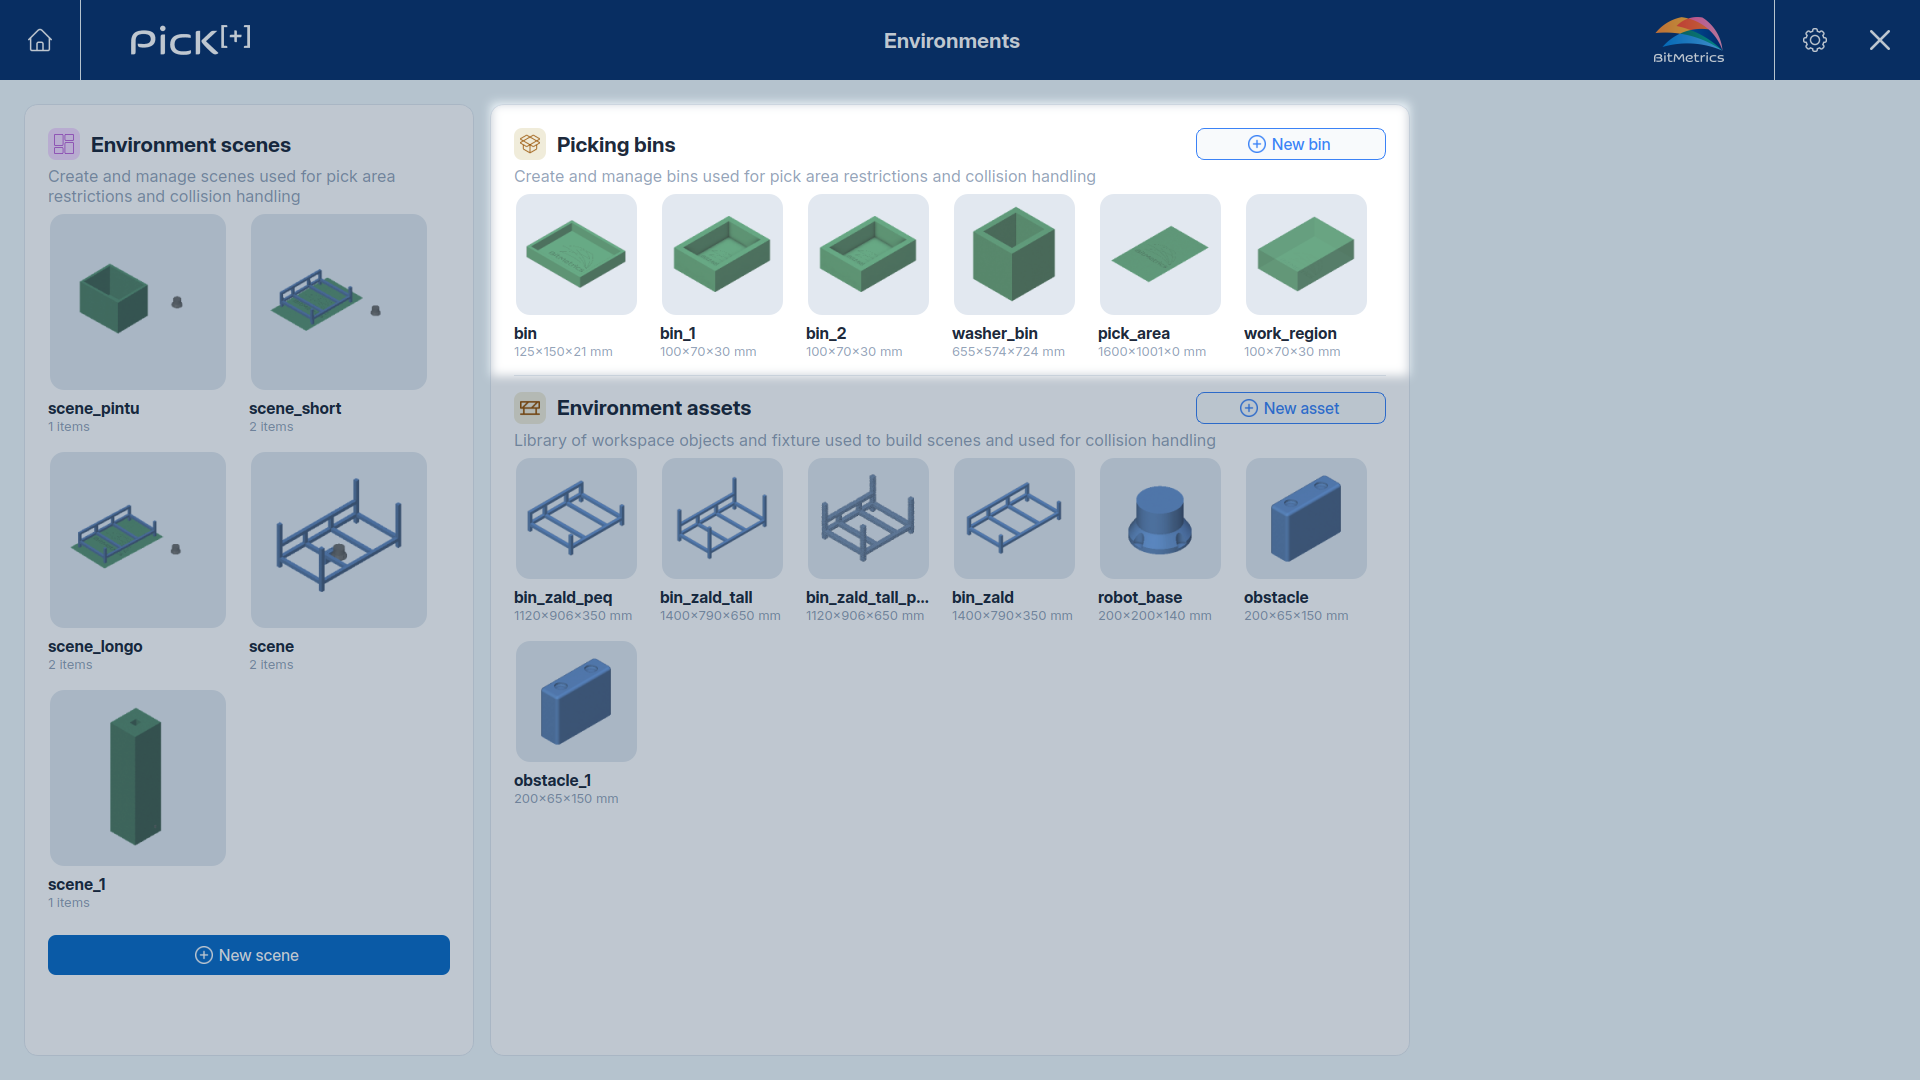The image size is (1920, 1080).
Task: Open the scene_short scene thumbnail
Action: click(x=339, y=302)
